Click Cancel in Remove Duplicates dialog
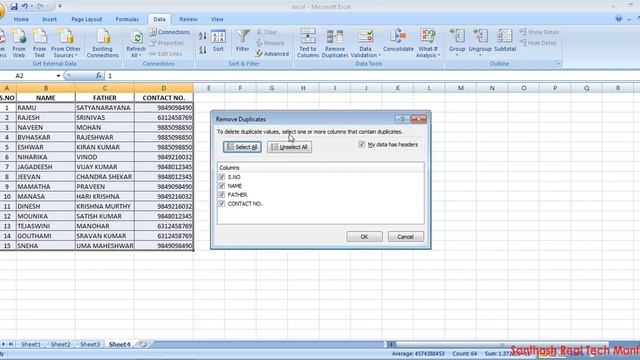Image resolution: width=640 pixels, height=360 pixels. pos(405,237)
